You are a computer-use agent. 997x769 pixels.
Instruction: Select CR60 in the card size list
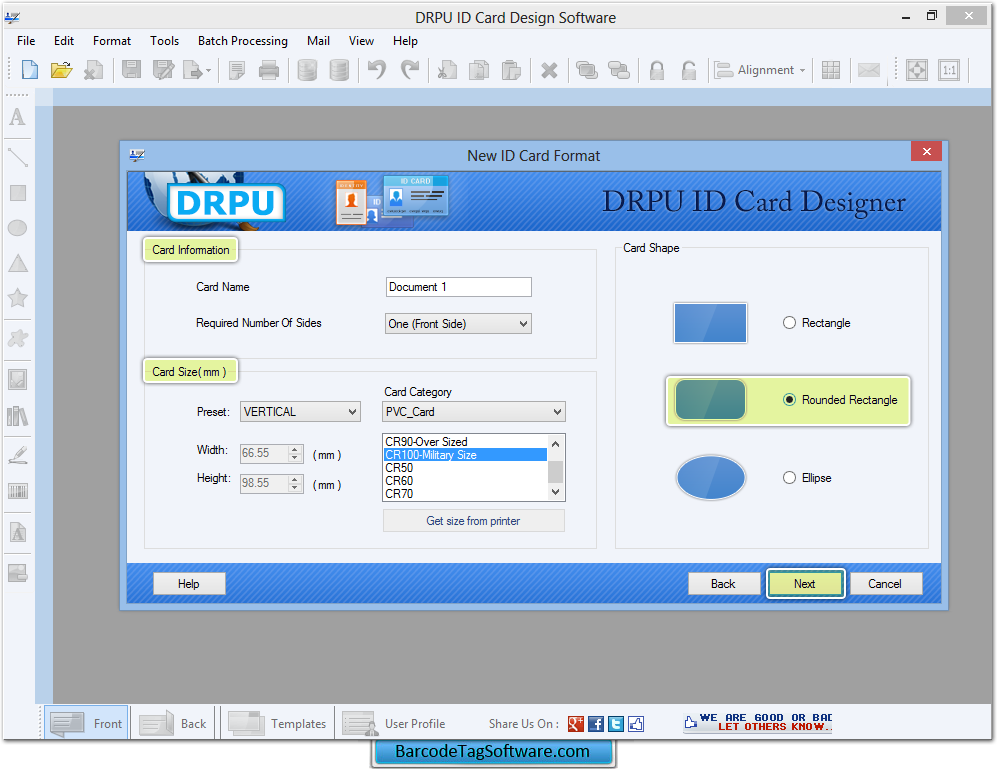[465, 481]
